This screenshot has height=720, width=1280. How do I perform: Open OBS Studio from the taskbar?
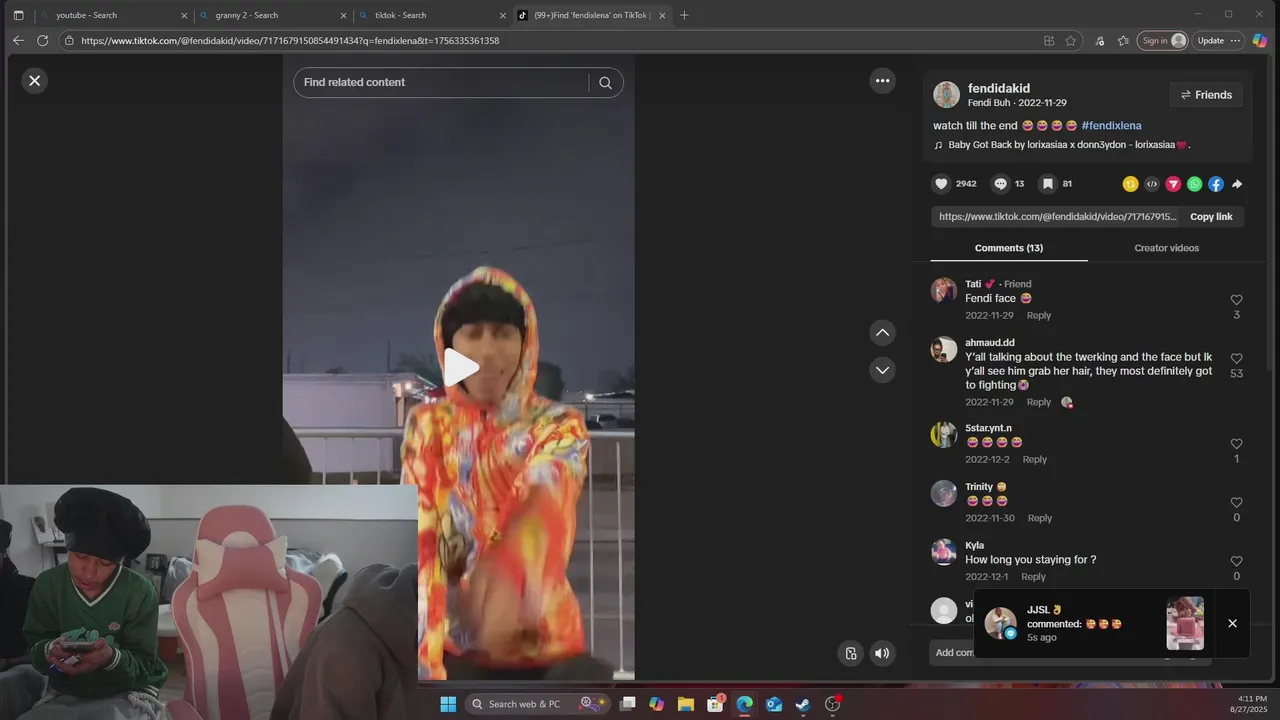click(832, 704)
